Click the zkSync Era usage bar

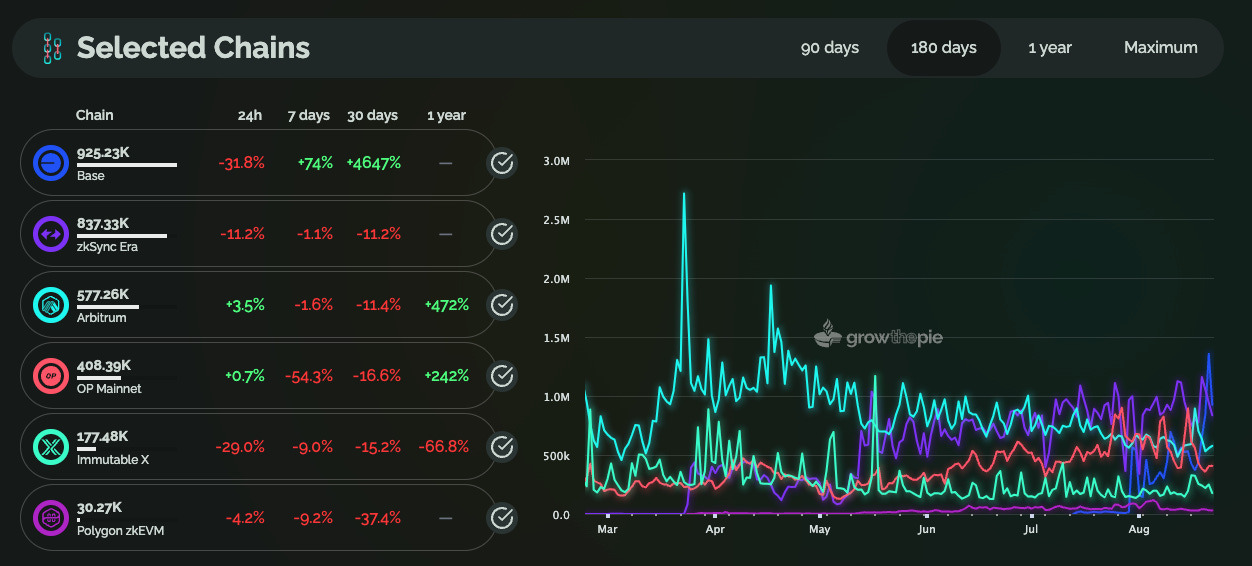[x=122, y=235]
